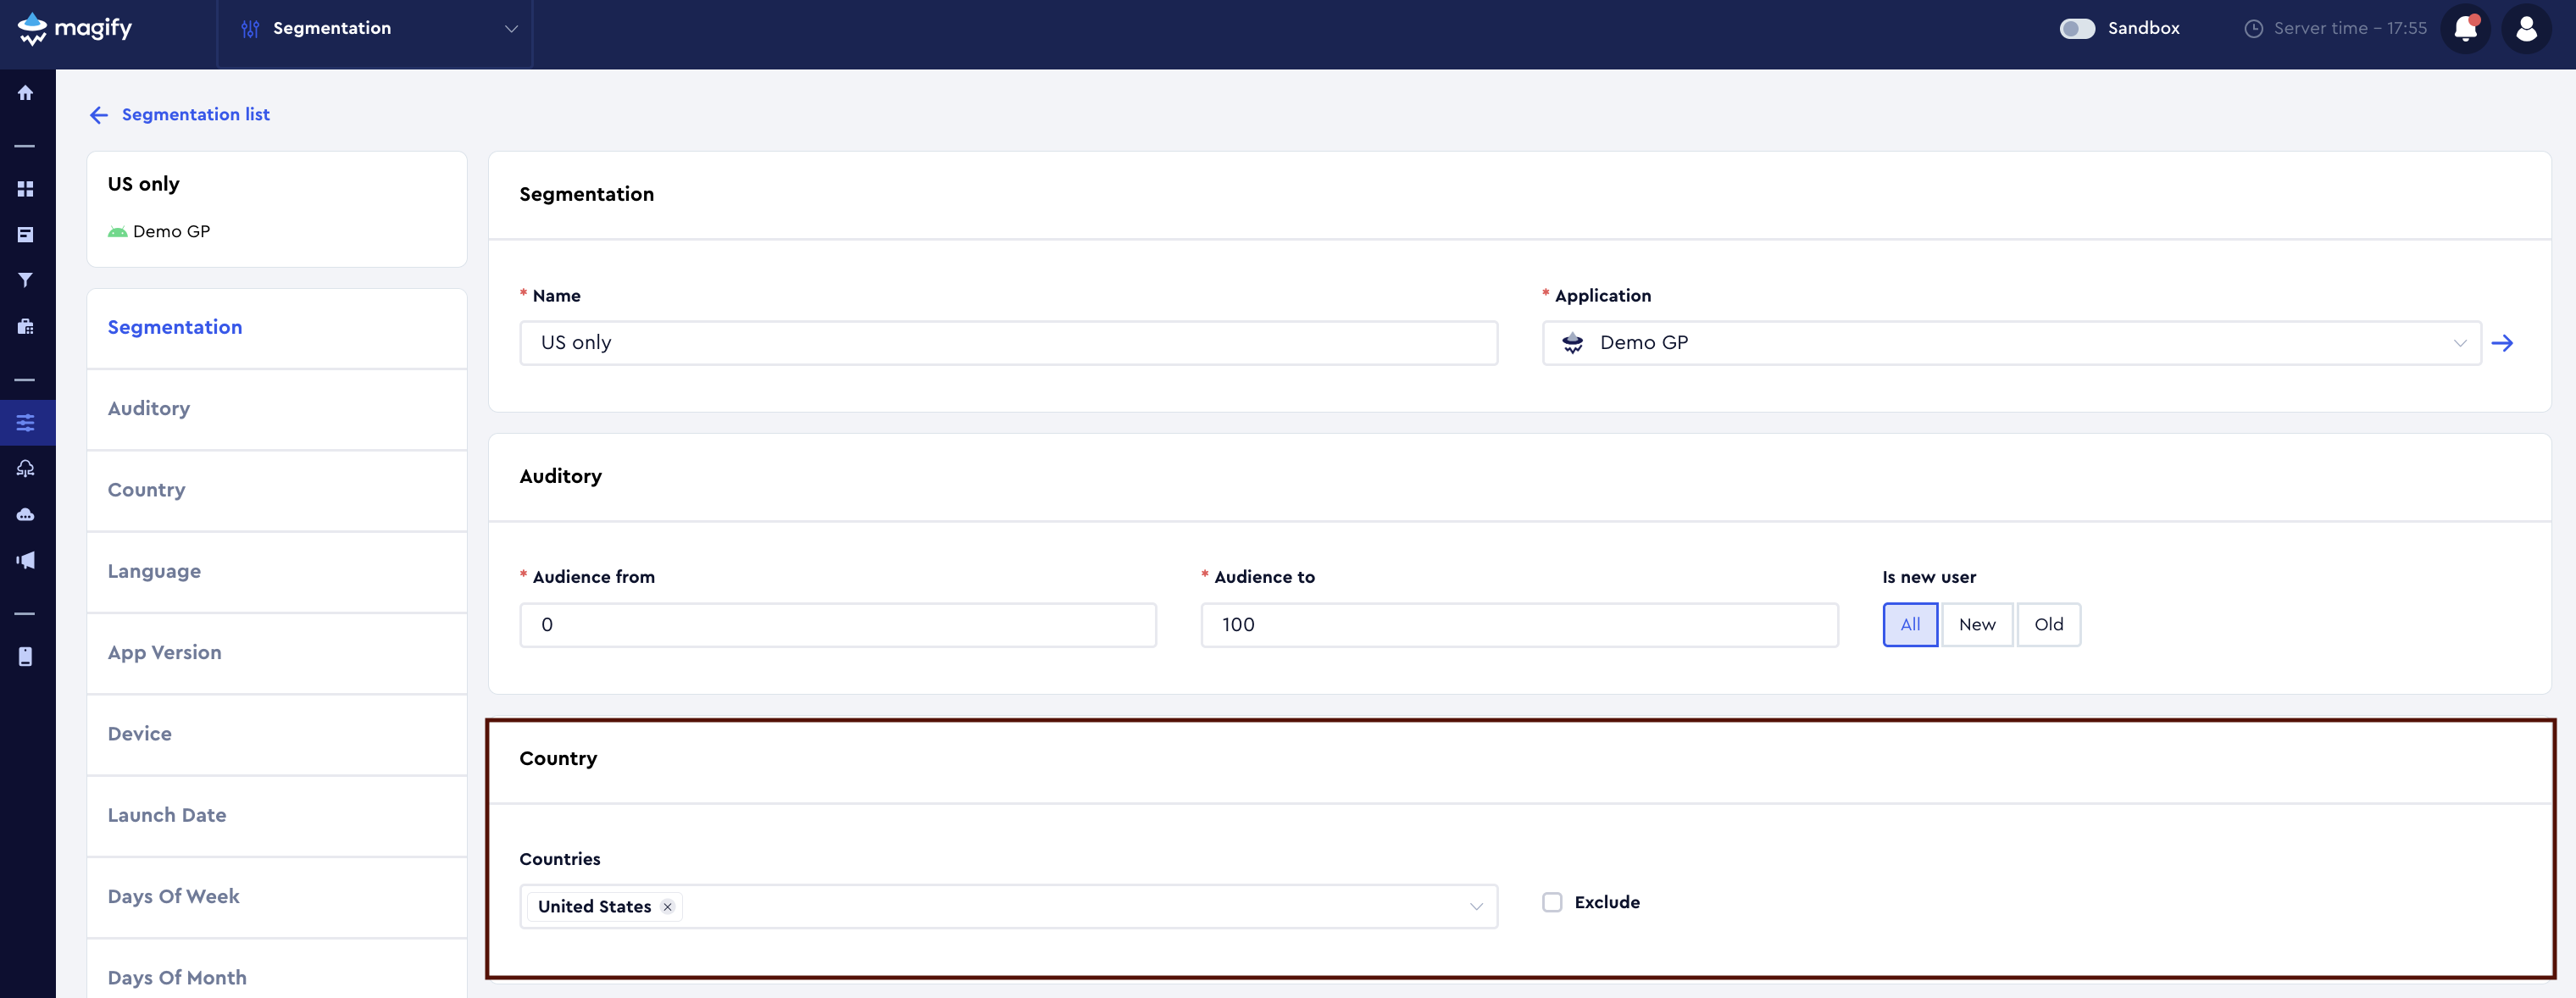Viewport: 2576px width, 998px height.
Task: Go to the Language section tab
Action: (154, 571)
